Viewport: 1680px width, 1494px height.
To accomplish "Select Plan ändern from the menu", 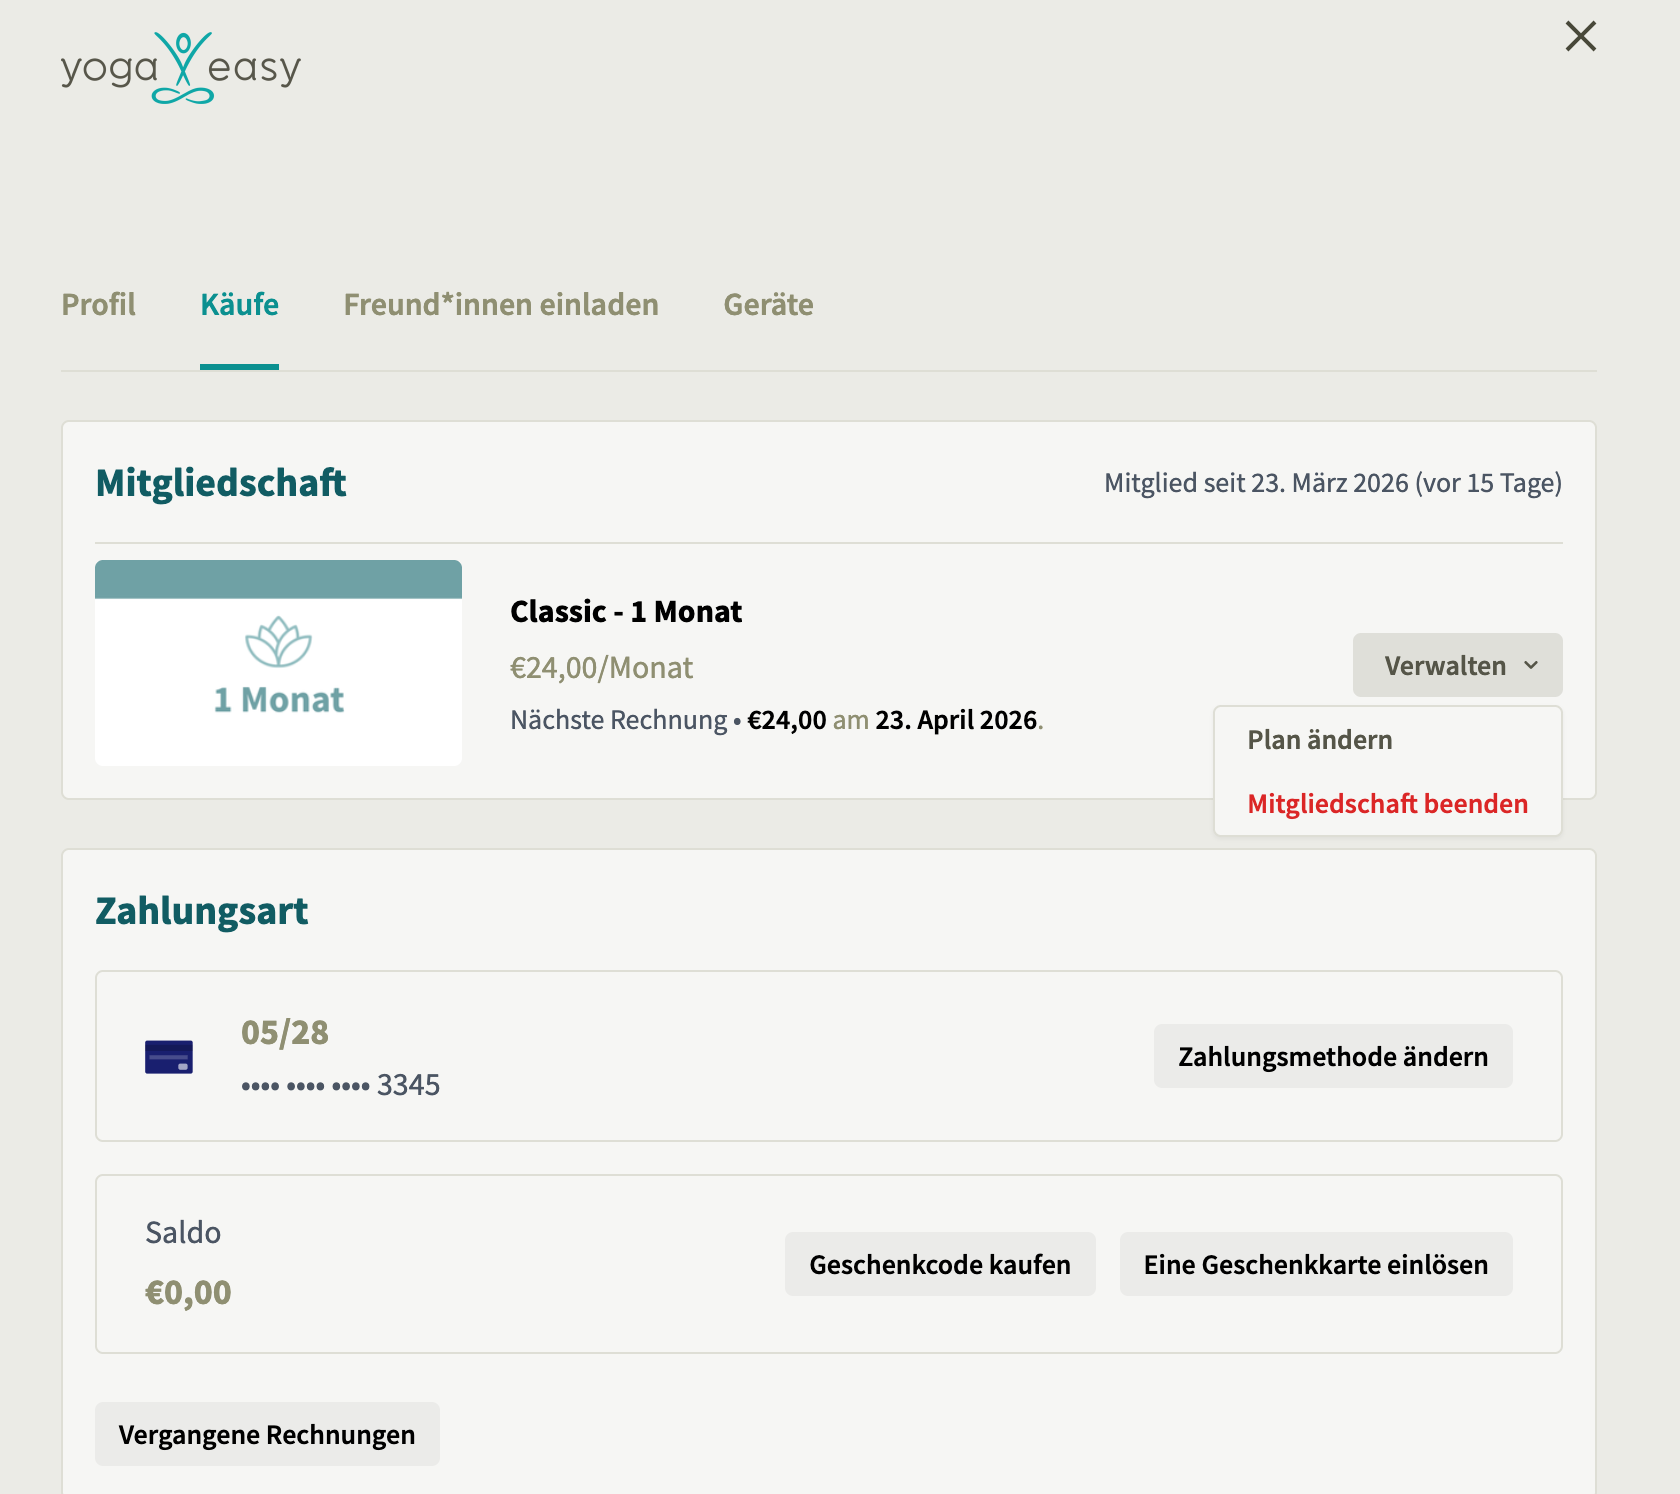I will [1319, 740].
